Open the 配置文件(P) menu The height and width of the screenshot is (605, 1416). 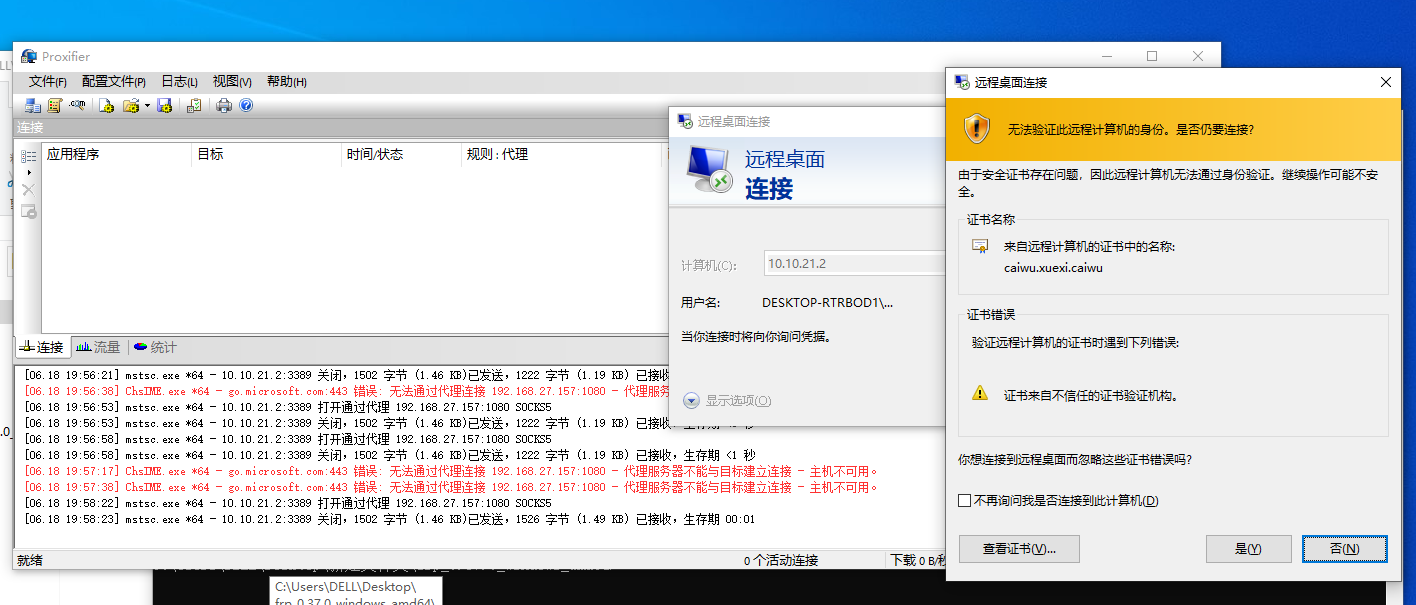pyautogui.click(x=114, y=82)
